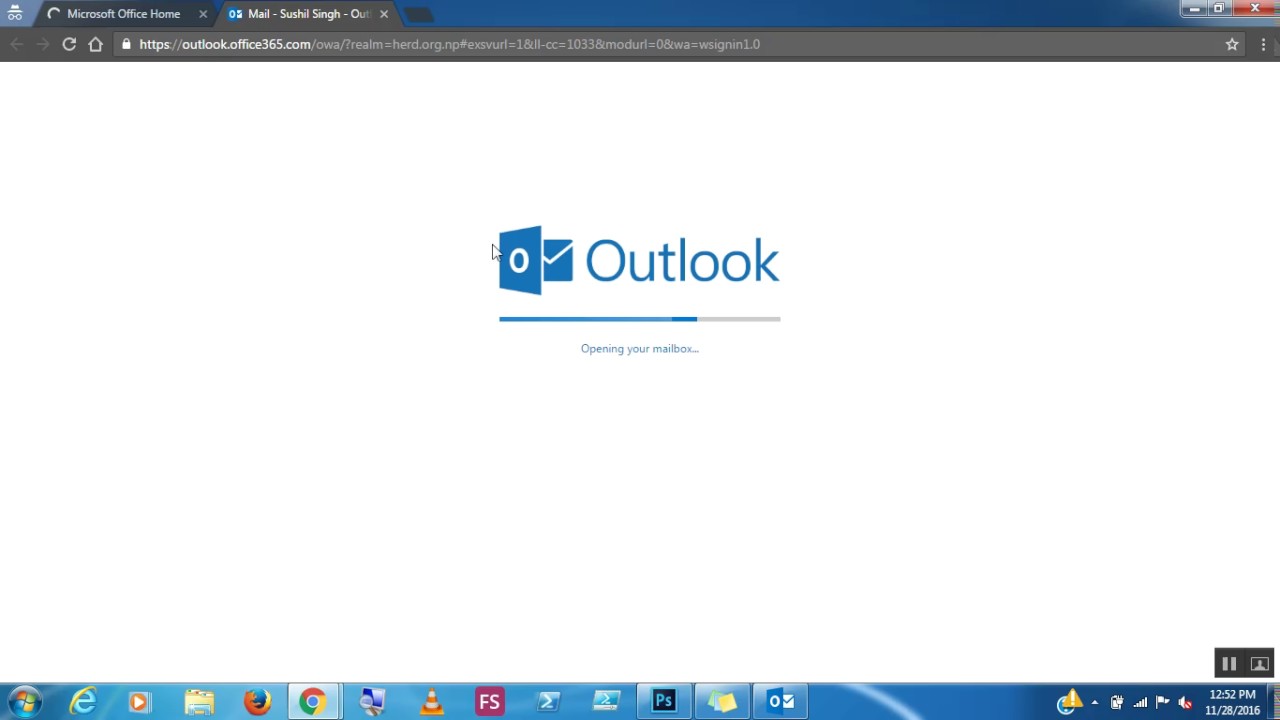Click the 'Opening your mailbox...' text
Viewport: 1280px width, 720px height.
640,349
